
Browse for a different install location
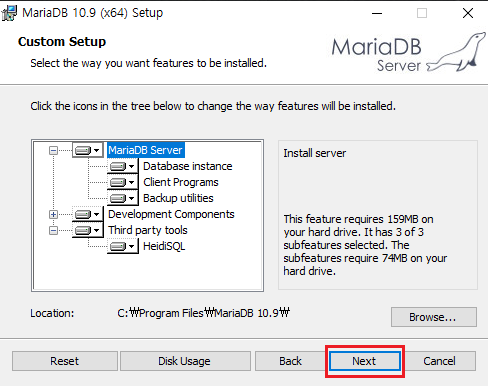(434, 317)
